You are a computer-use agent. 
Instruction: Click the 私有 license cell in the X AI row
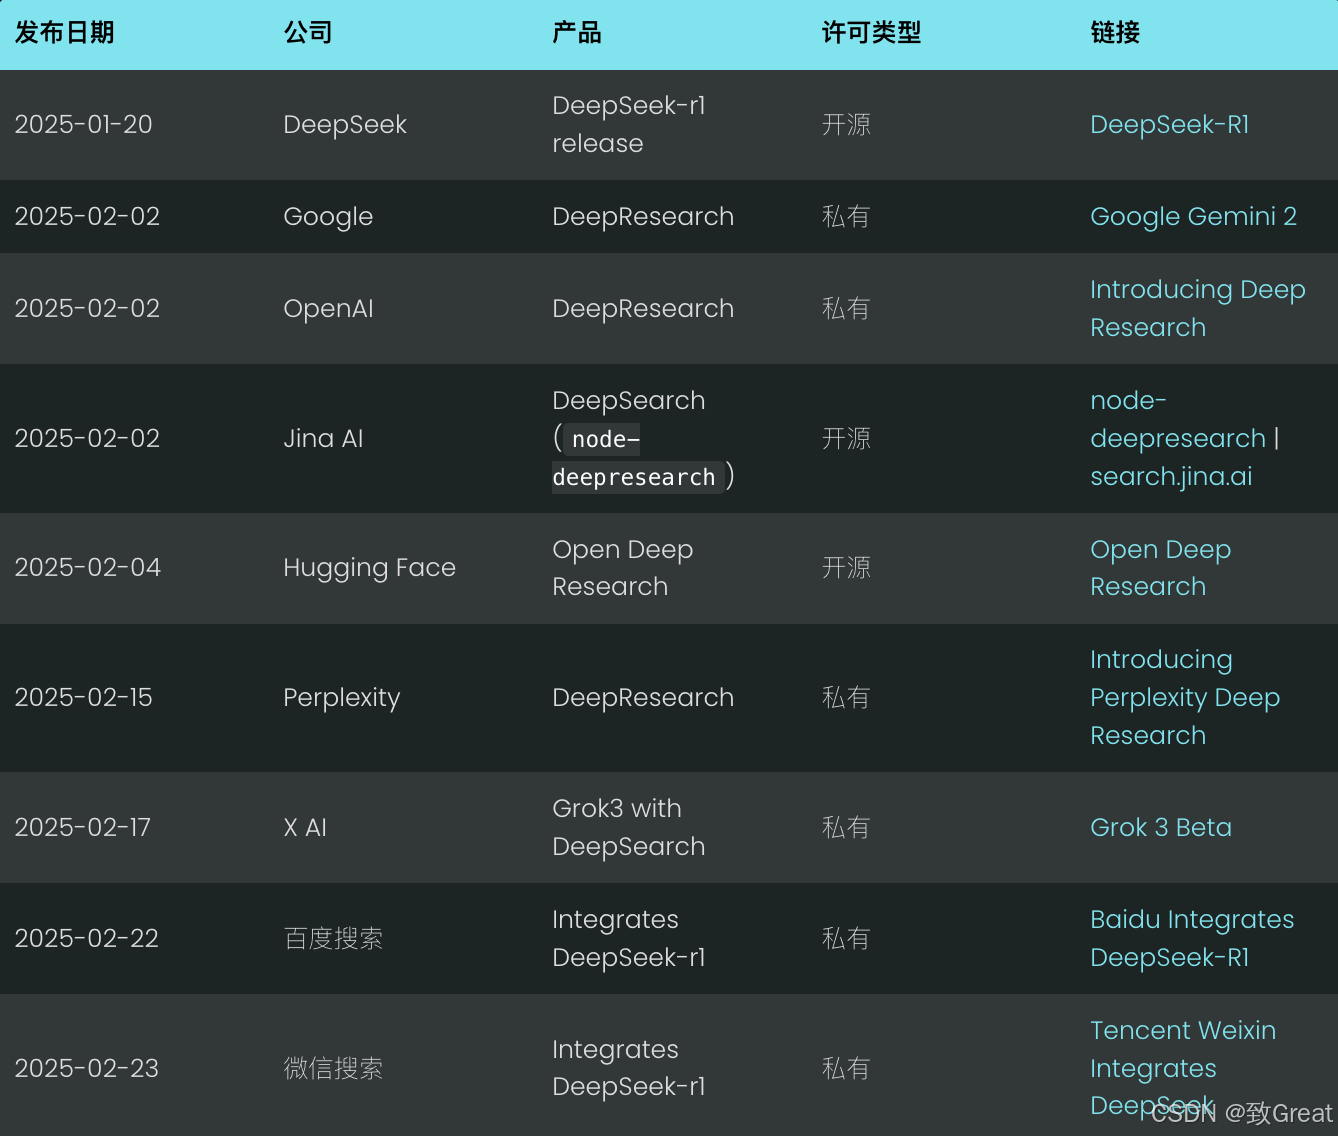pos(846,828)
